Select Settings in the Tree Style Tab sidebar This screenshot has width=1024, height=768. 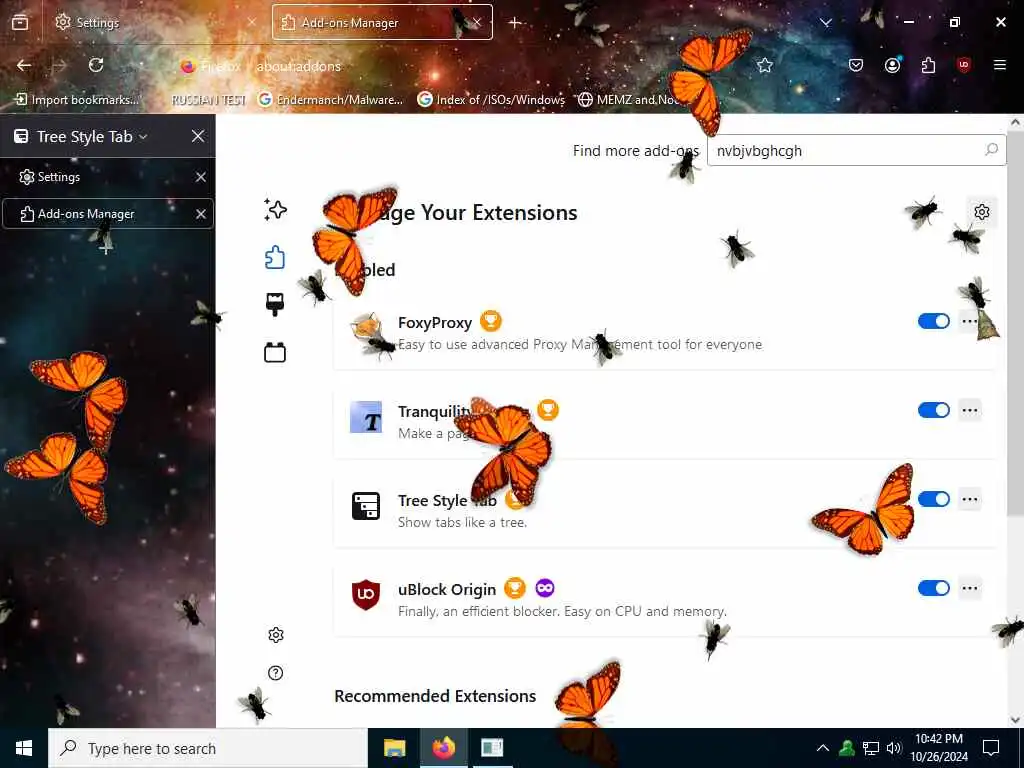[x=108, y=177]
